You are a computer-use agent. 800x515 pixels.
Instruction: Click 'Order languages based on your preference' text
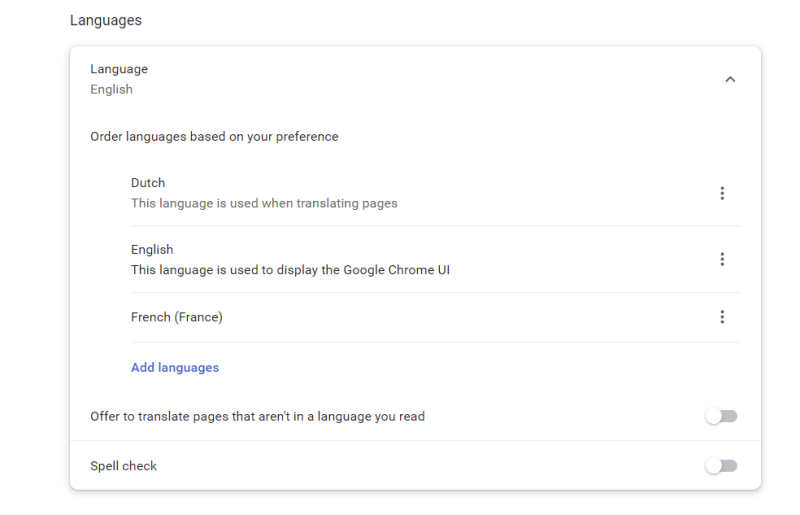(x=214, y=136)
